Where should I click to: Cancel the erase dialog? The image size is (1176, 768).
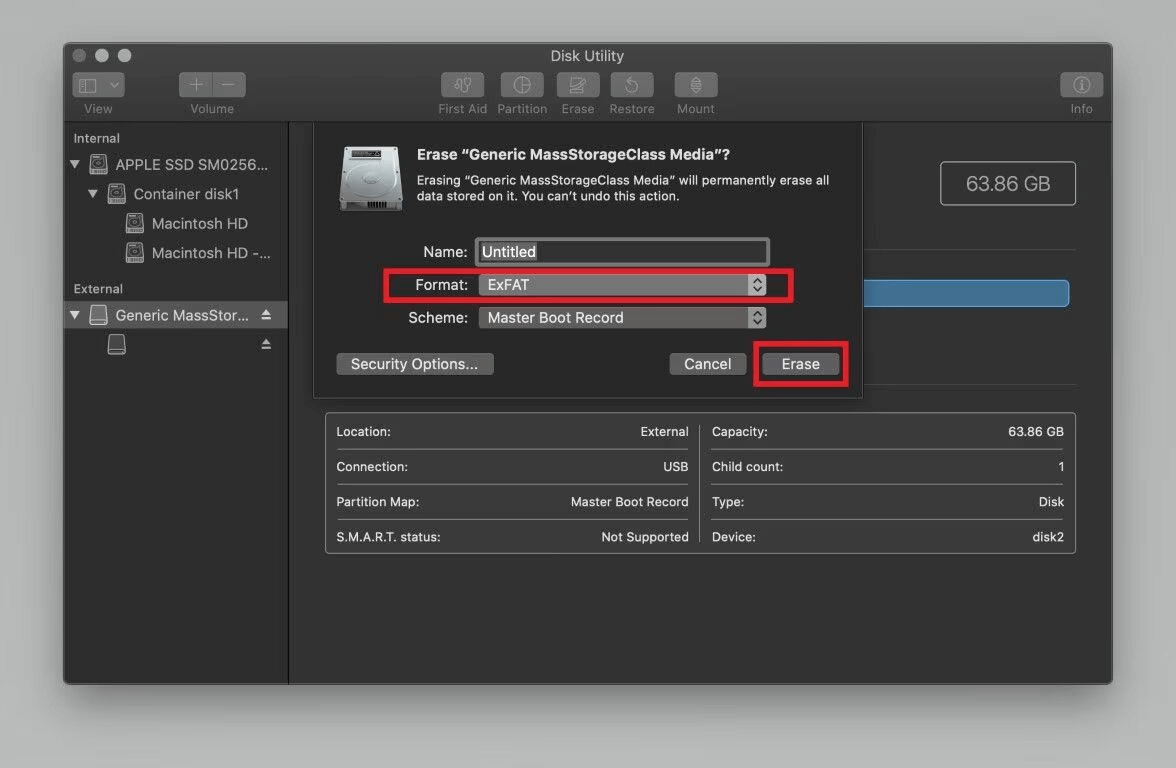click(x=708, y=363)
